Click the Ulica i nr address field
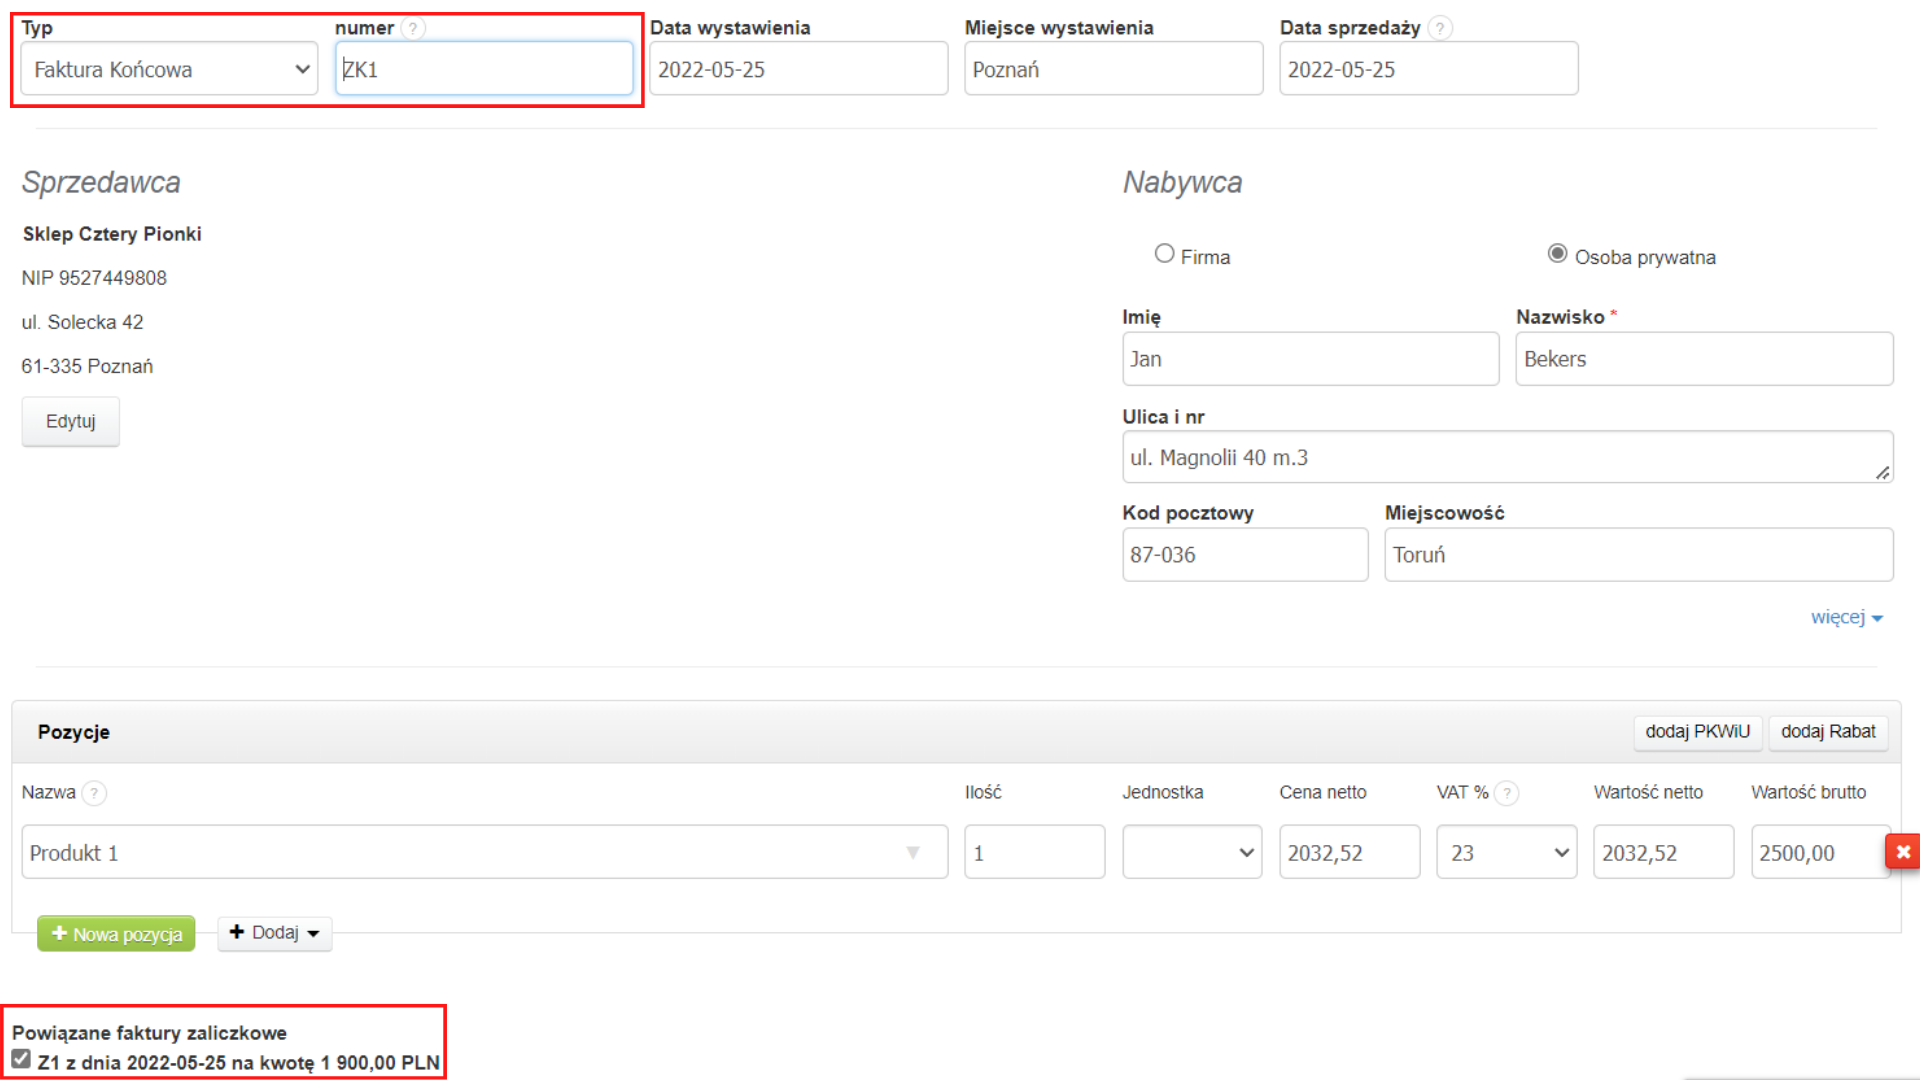 (x=1507, y=457)
